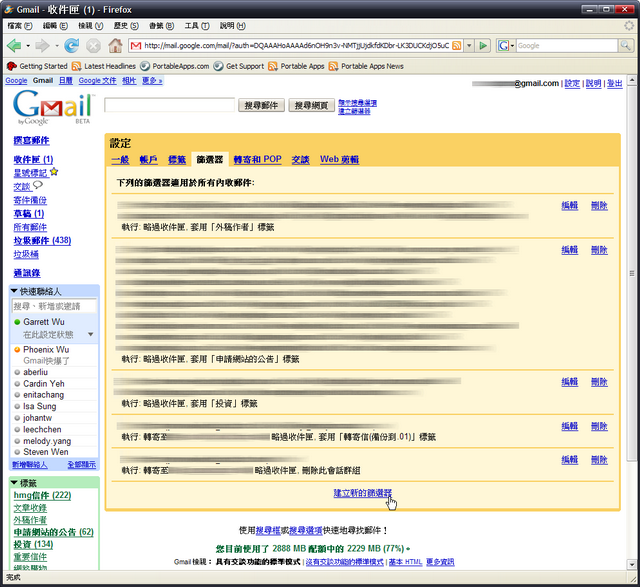This screenshot has height=587, width=640.
Task: Click in the Gmail search text field
Action: point(169,105)
